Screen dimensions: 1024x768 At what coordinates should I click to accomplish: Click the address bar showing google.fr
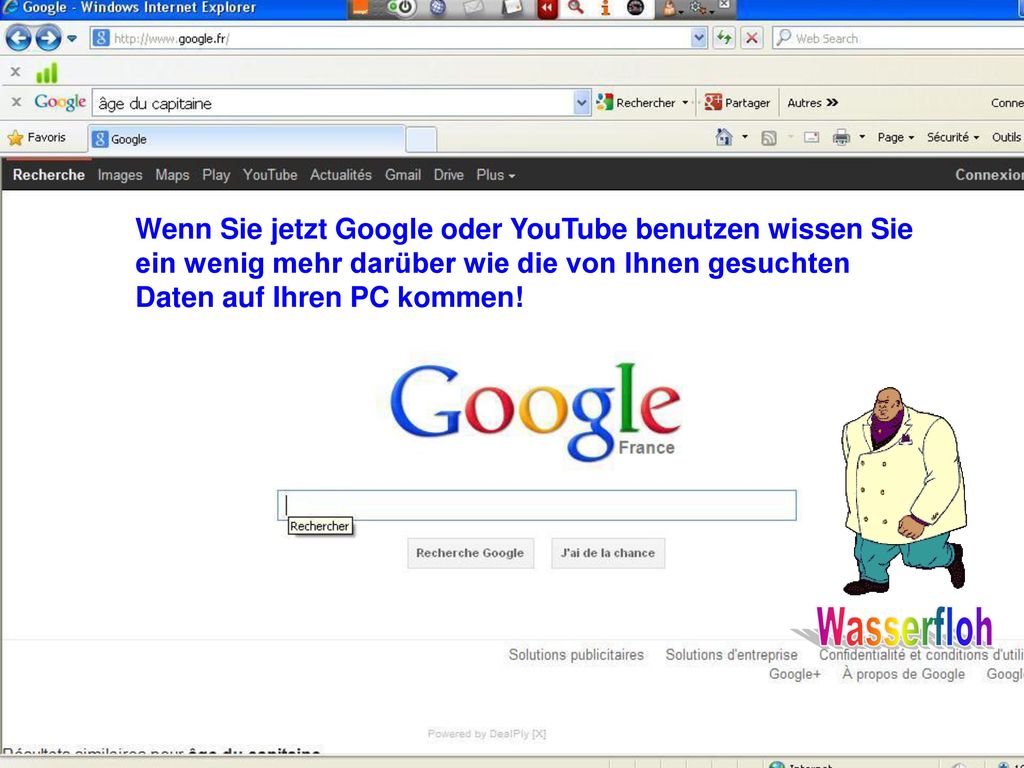coord(400,39)
